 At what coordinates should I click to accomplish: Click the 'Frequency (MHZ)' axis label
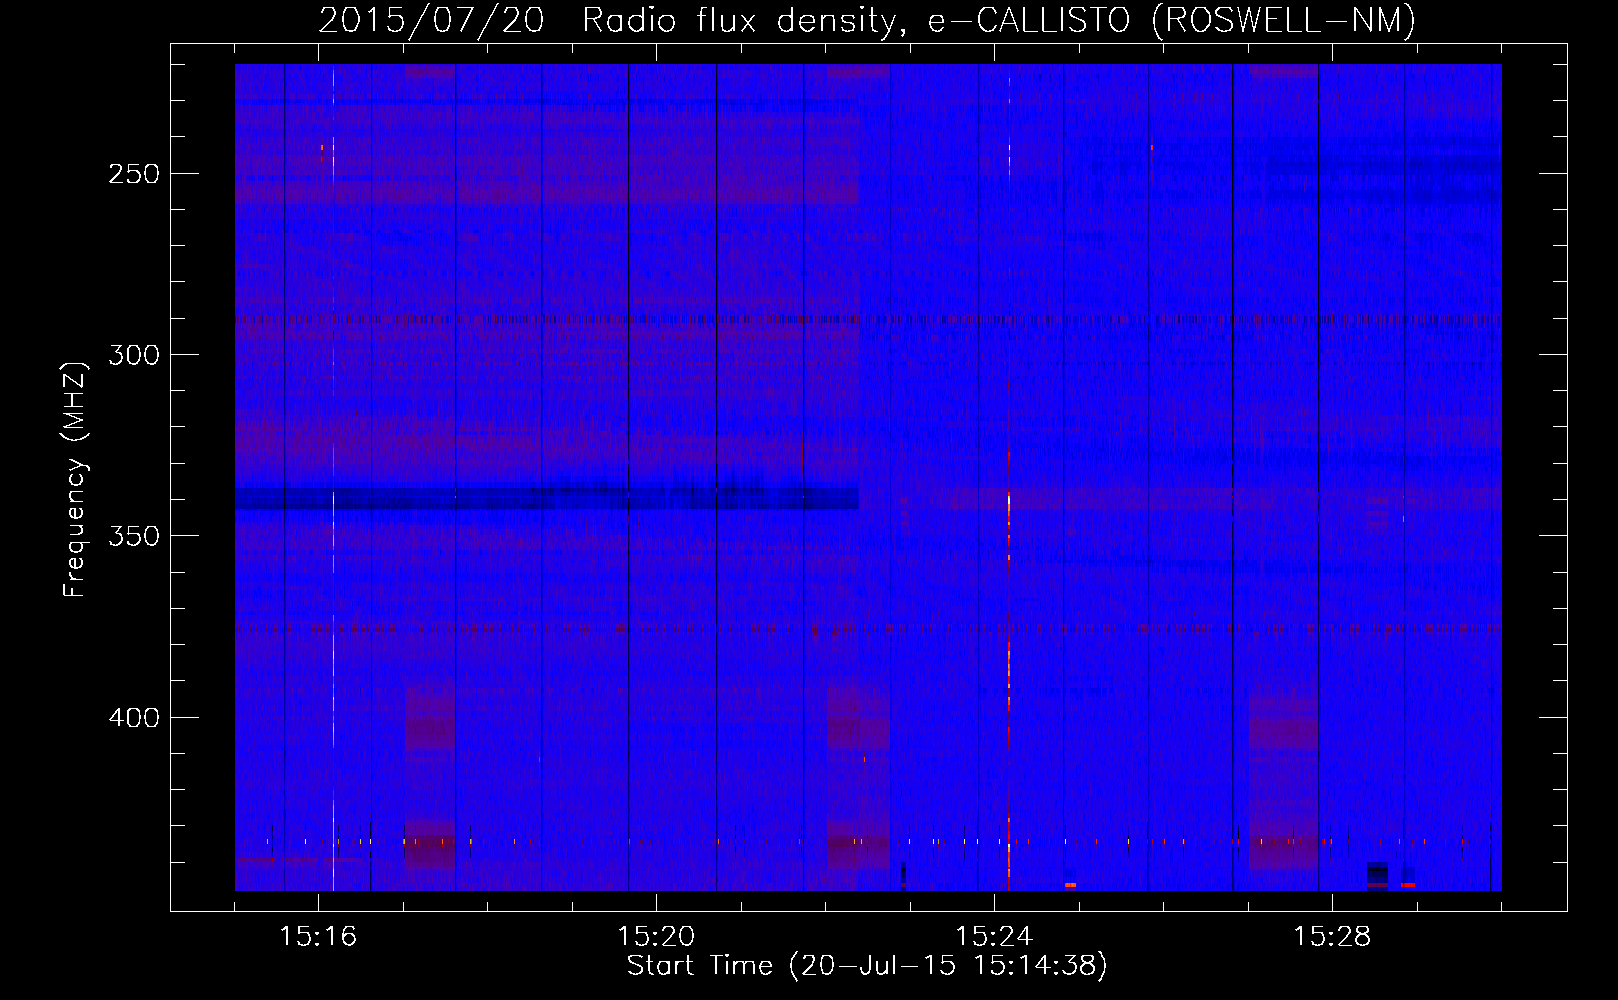tap(75, 480)
